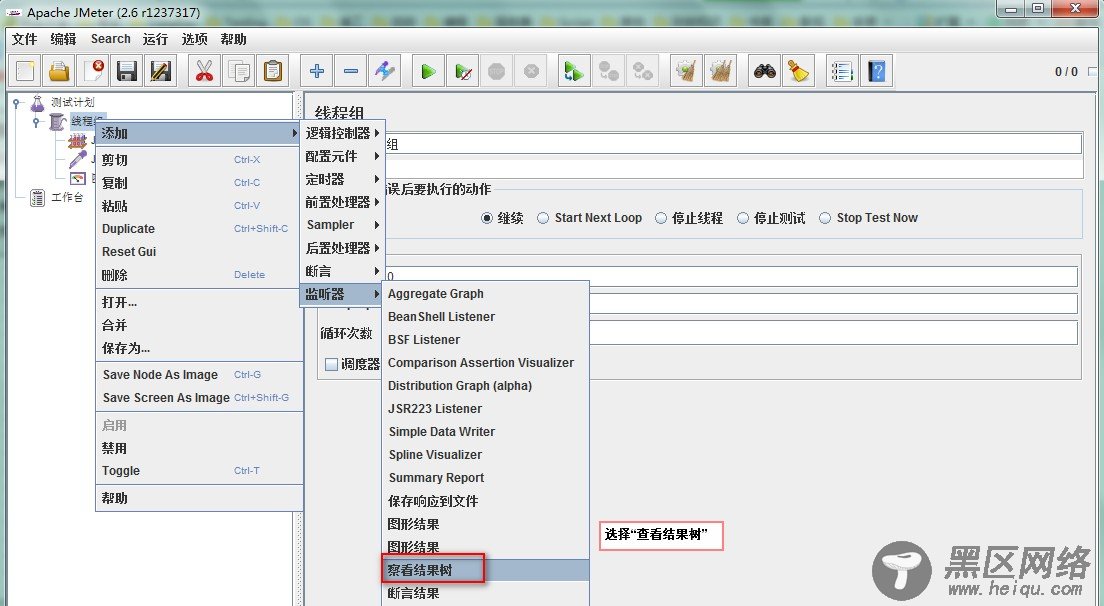The width and height of the screenshot is (1104, 606).
Task: Expand the 逻辑控制器 submenu
Action: tap(342, 133)
